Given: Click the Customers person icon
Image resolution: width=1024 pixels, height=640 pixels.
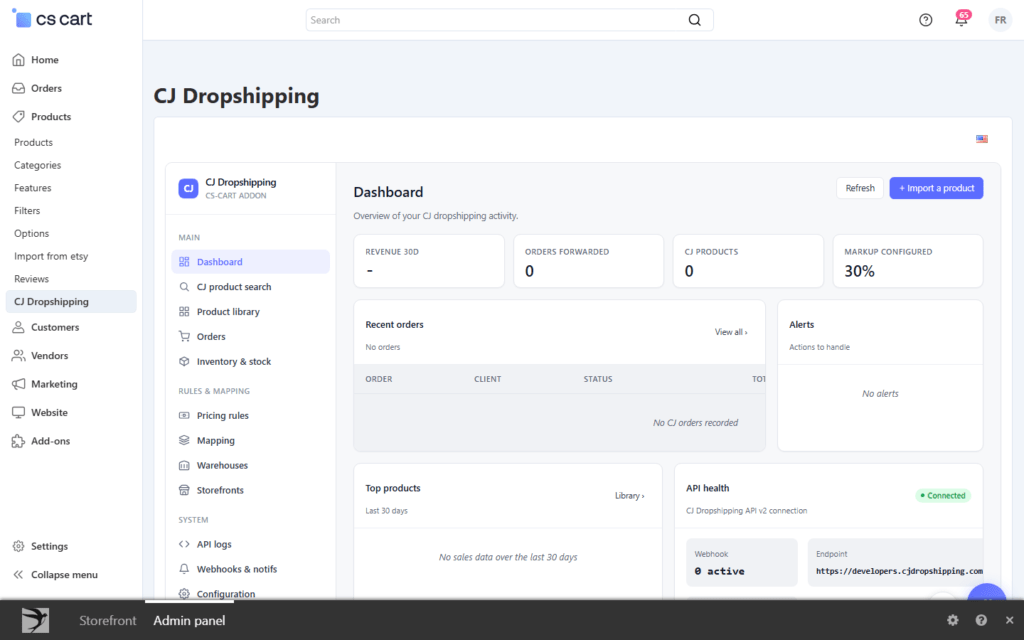Looking at the screenshot, I should 18,327.
